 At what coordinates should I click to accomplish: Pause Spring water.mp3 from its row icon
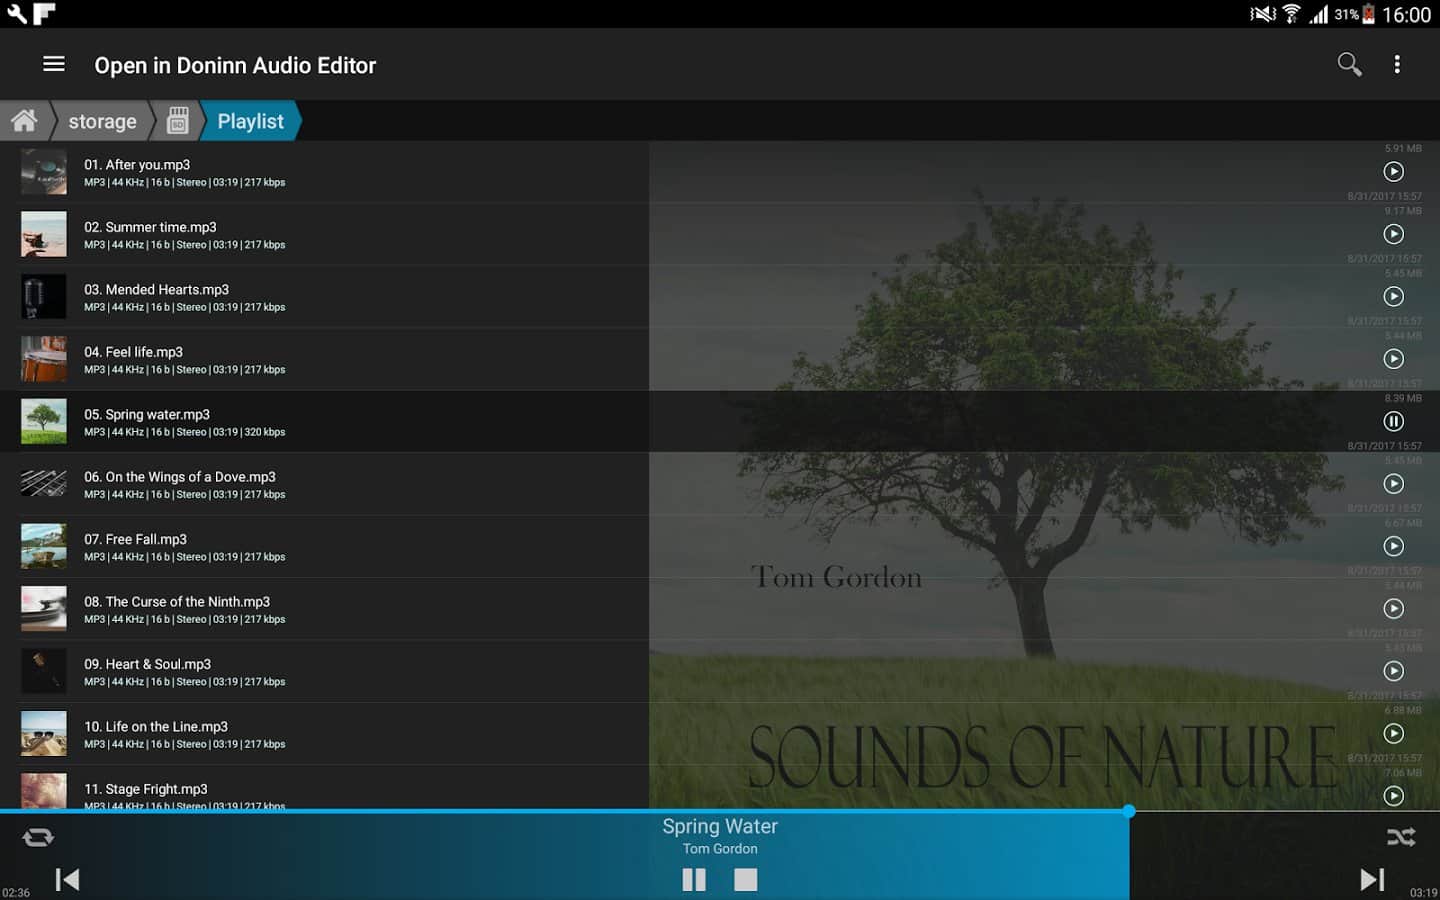[1393, 421]
